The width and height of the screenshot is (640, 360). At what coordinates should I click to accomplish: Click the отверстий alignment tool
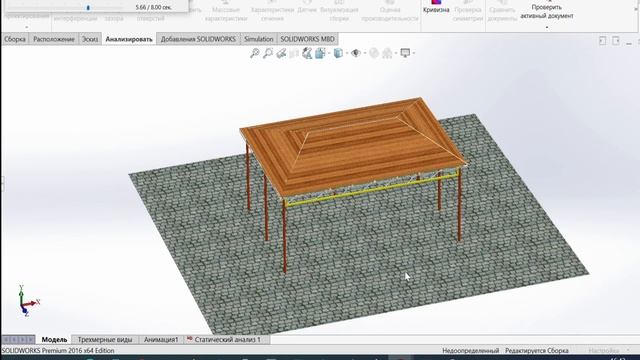150,18
